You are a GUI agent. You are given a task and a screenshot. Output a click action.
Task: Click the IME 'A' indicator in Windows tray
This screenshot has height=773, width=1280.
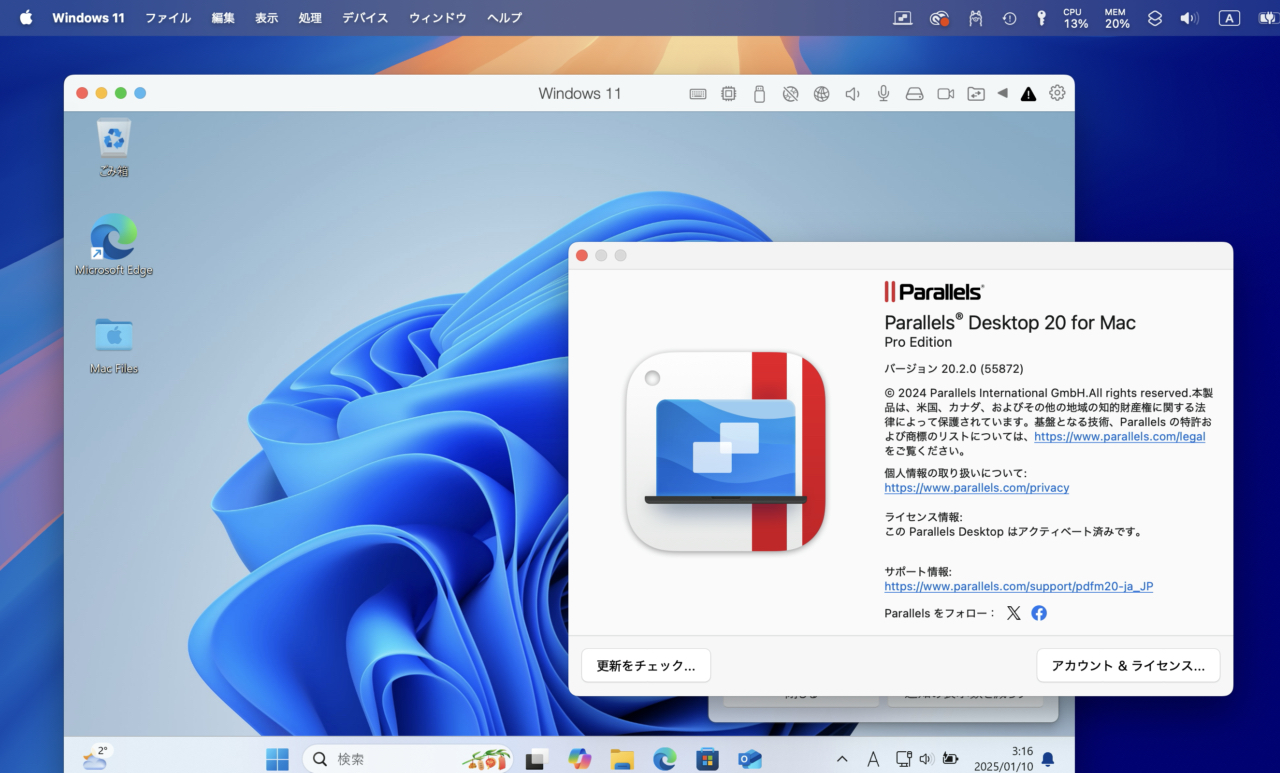873,759
